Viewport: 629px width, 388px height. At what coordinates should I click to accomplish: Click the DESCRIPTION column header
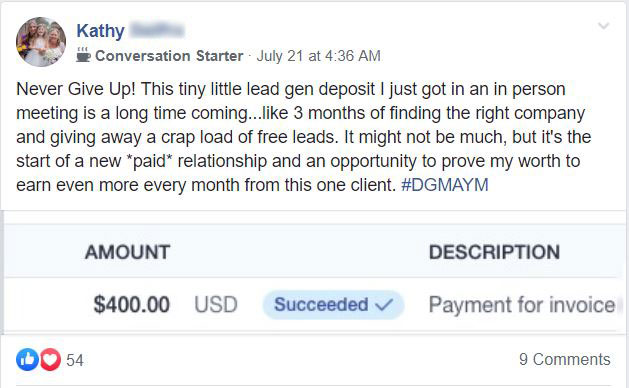(494, 252)
